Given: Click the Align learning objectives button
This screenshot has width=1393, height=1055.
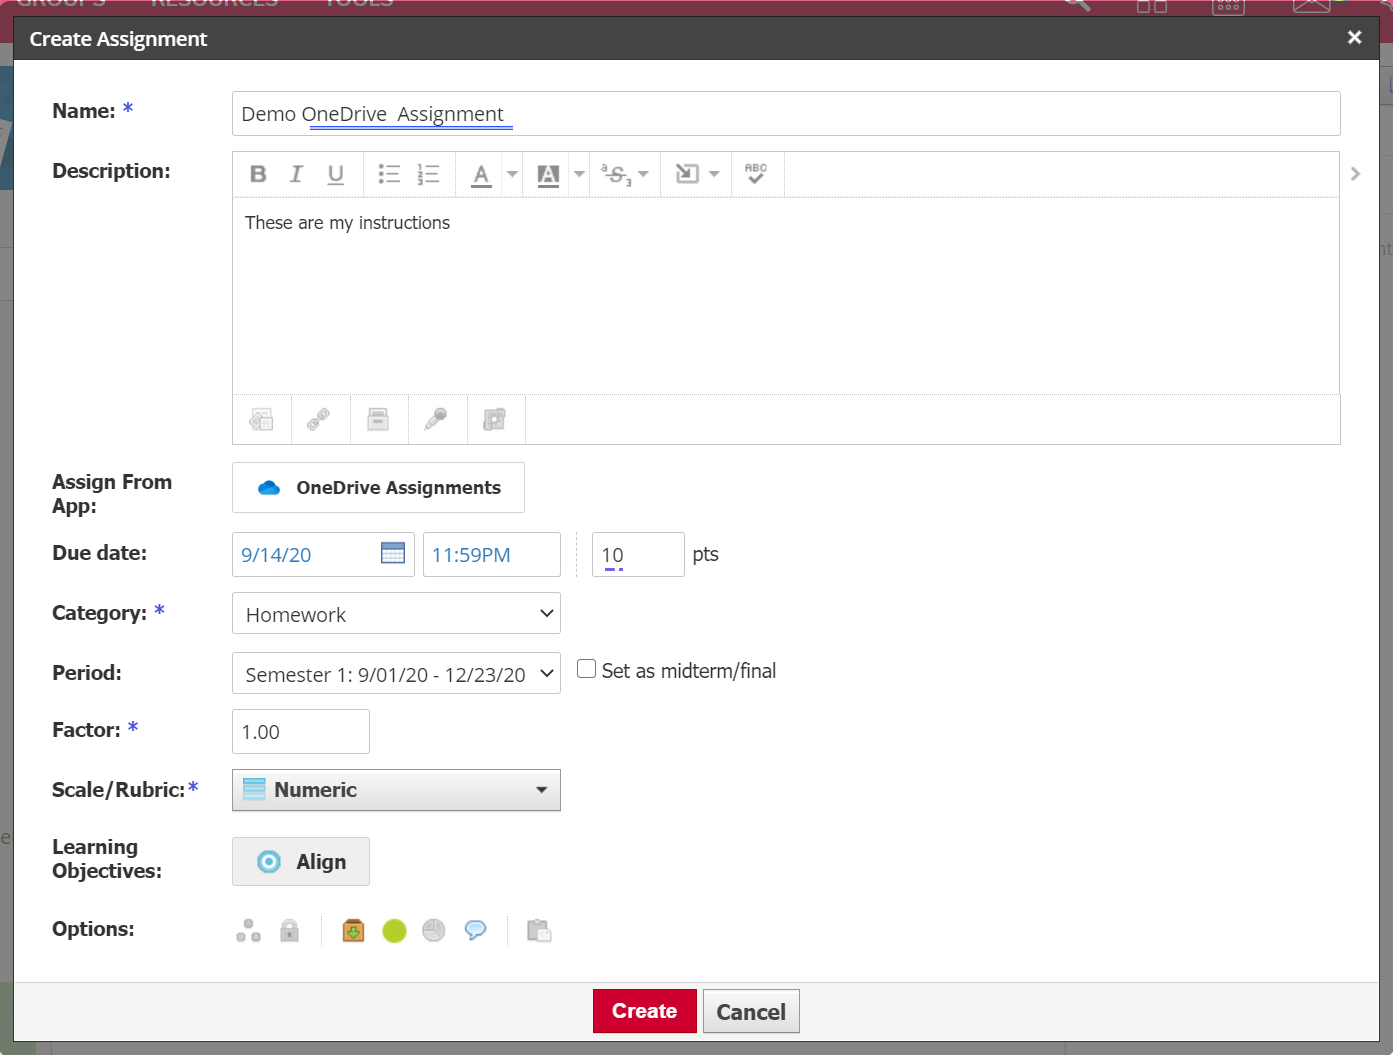Looking at the screenshot, I should click(301, 862).
